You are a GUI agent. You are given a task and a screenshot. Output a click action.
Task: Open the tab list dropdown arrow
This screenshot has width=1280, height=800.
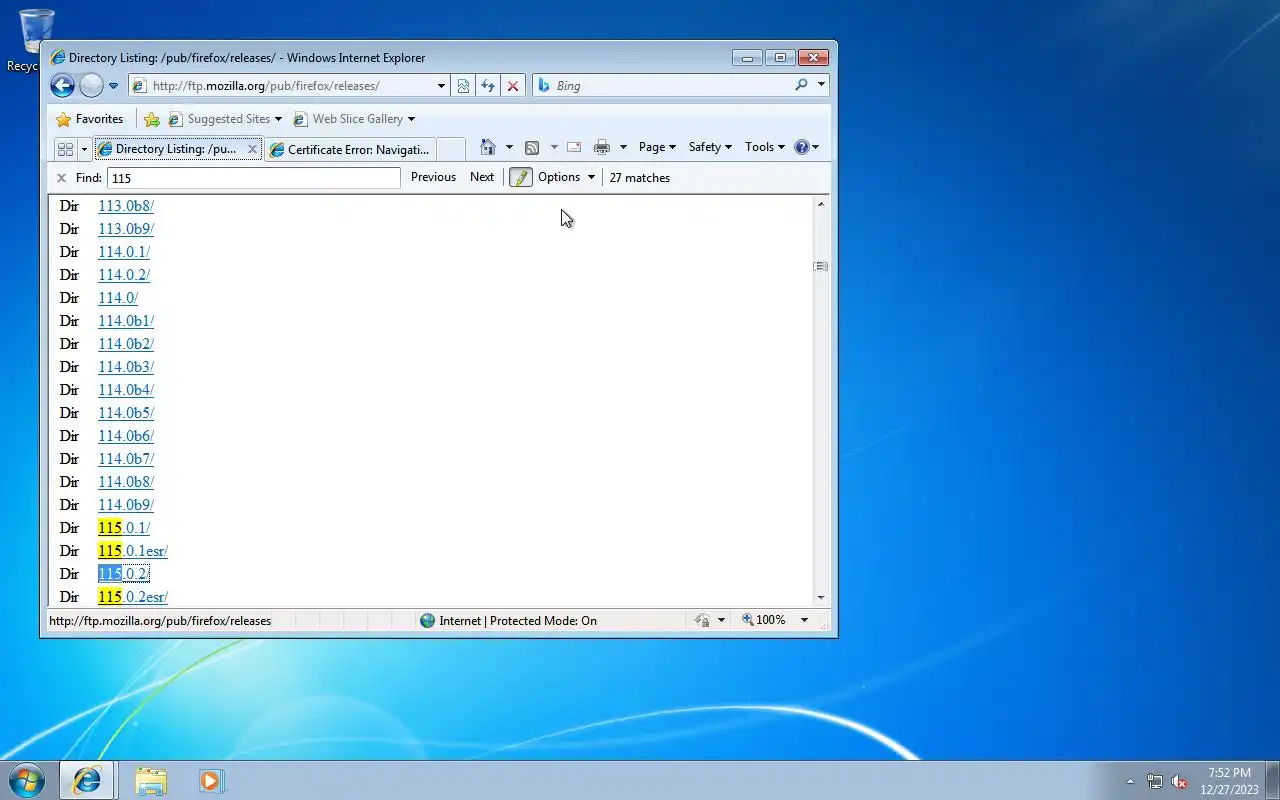click(84, 149)
